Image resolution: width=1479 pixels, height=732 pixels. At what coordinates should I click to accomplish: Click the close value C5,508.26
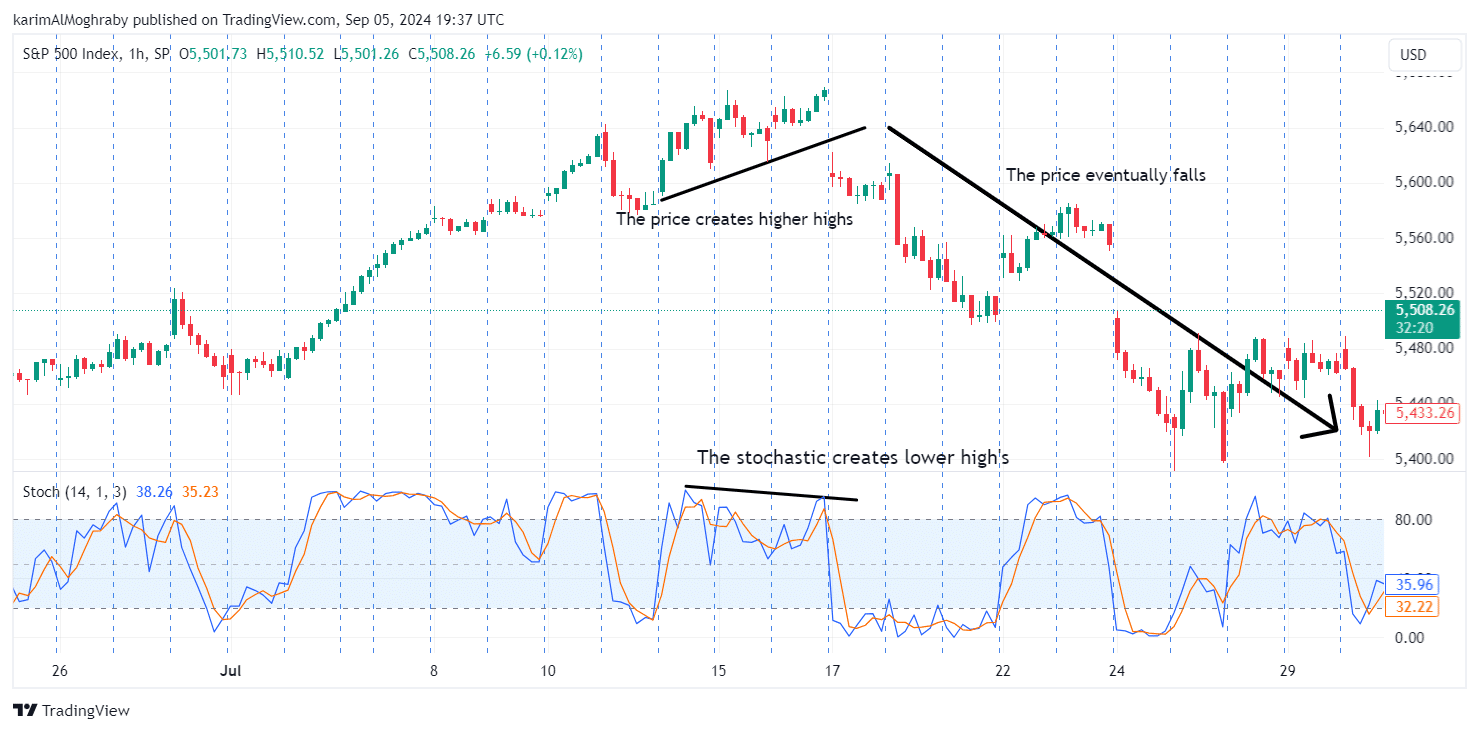[441, 54]
